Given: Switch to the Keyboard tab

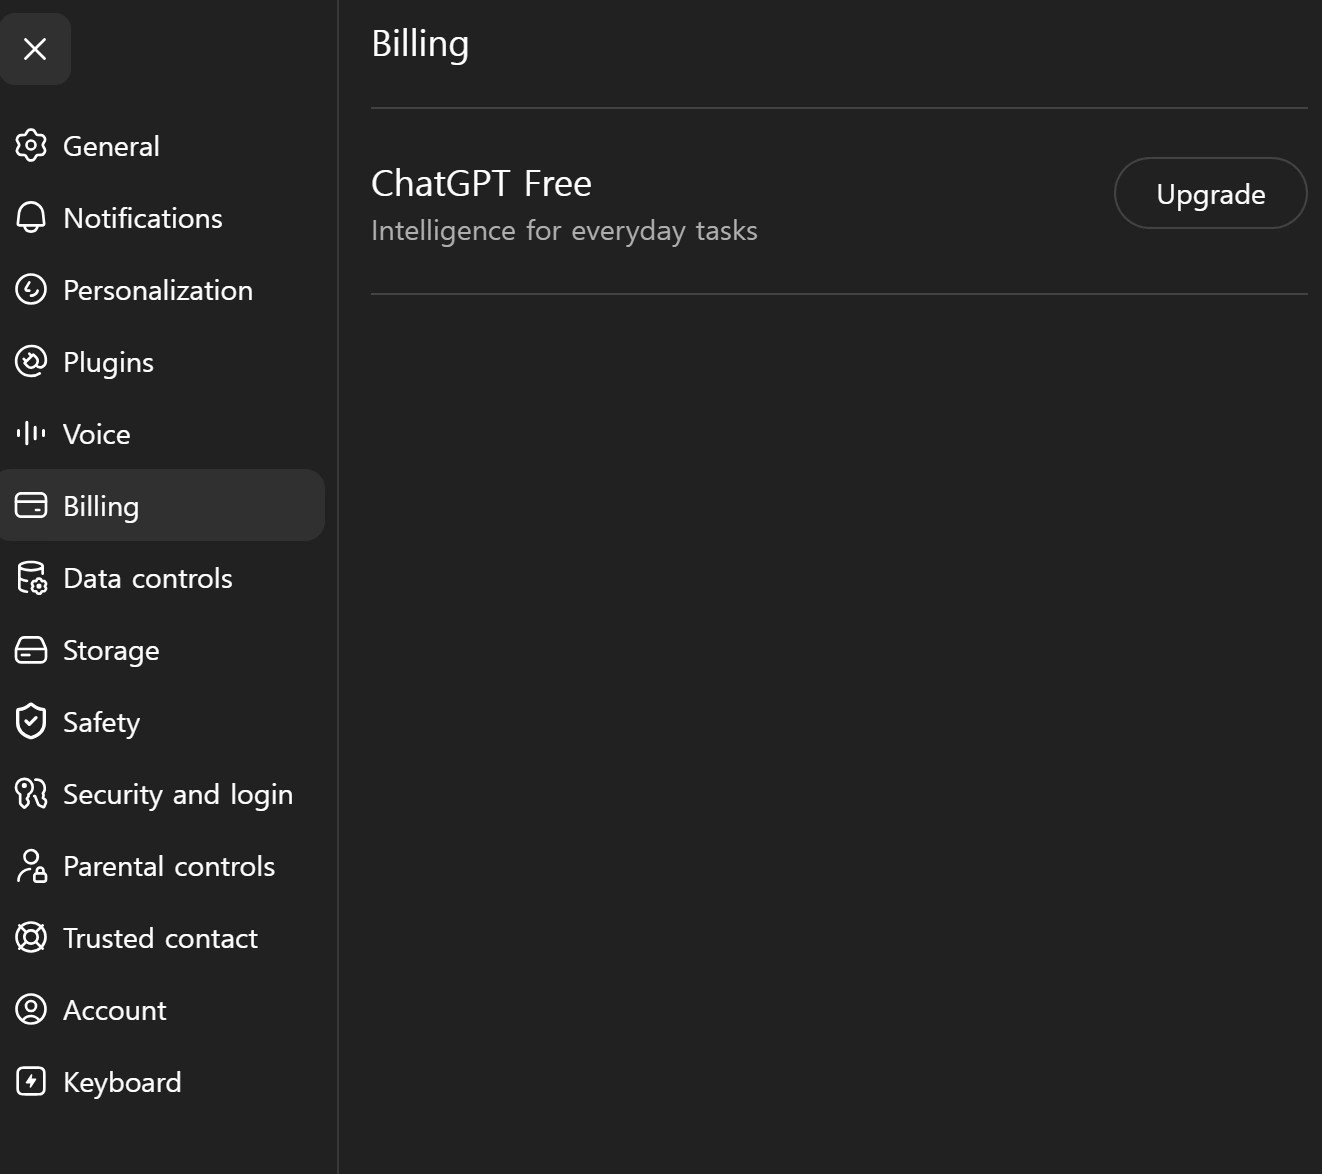Looking at the screenshot, I should pos(162,1082).
